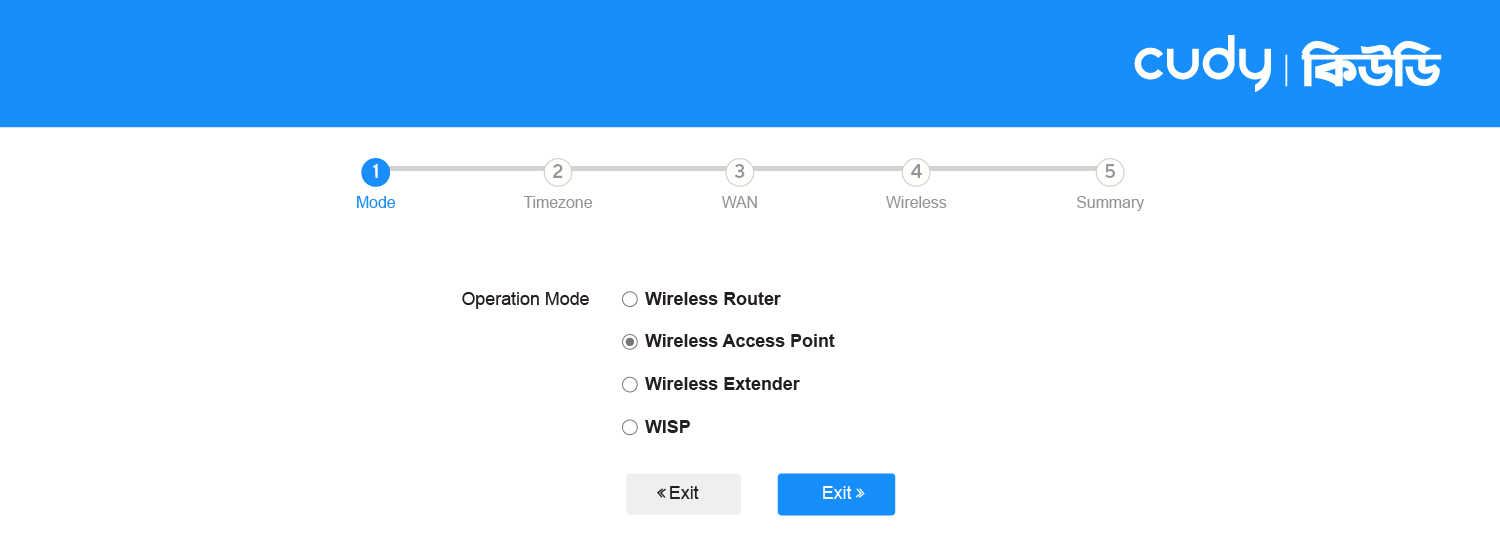
Task: Click the step 3 numbered circle
Action: coord(739,172)
